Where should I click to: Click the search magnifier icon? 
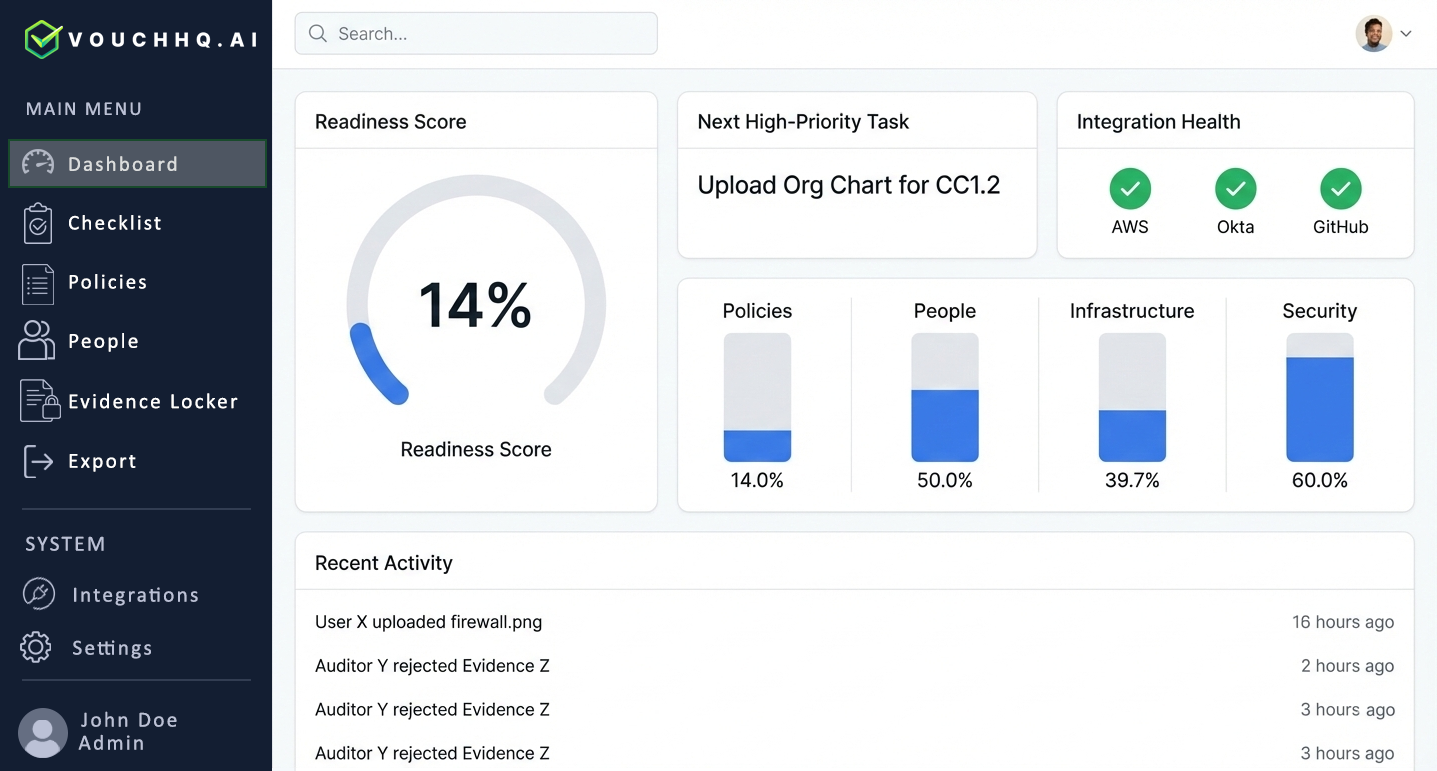click(317, 33)
